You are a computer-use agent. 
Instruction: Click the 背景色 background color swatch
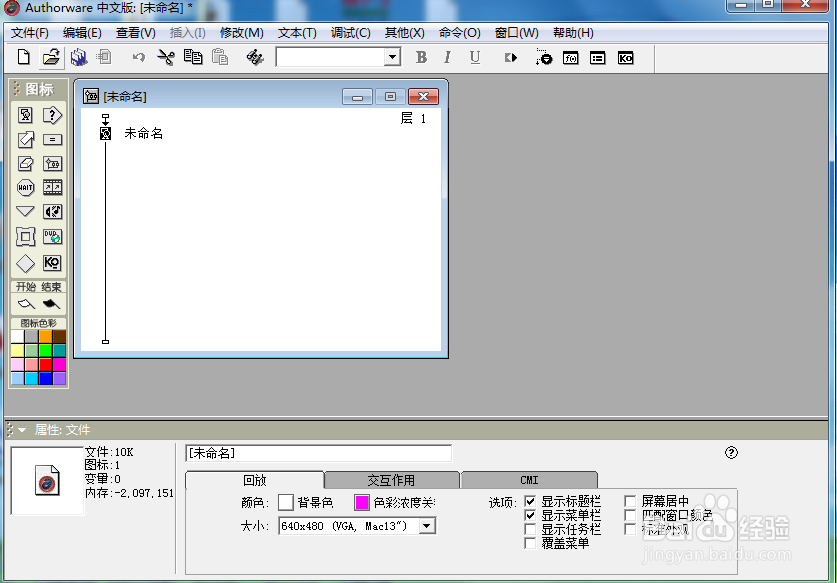point(286,502)
